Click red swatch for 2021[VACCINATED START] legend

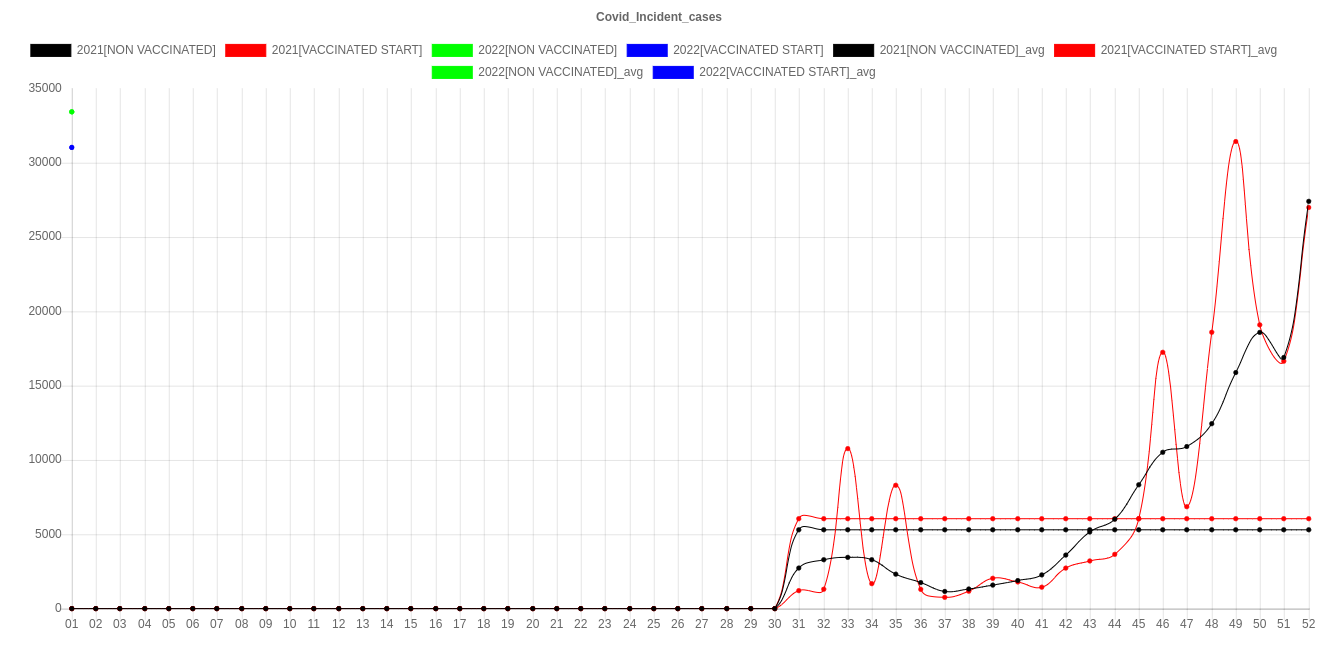pyautogui.click(x=245, y=50)
